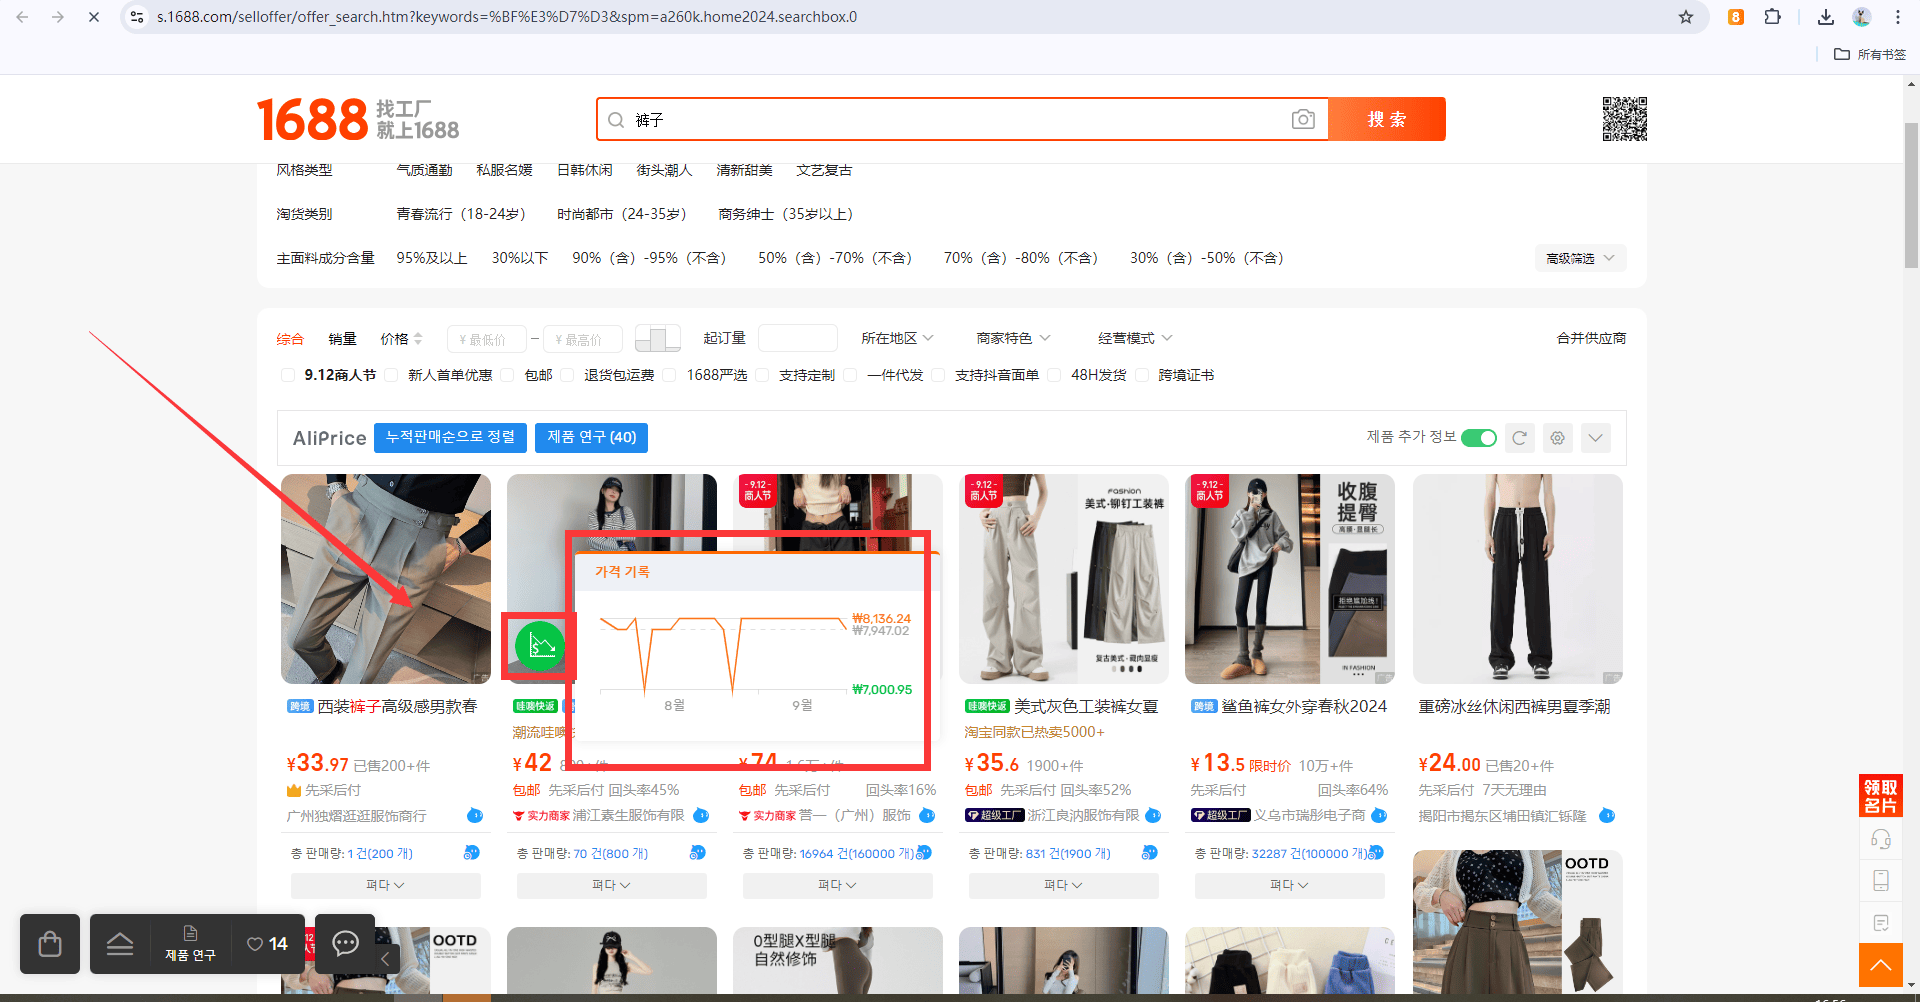Click the 제품 연구 (40) button
The width and height of the screenshot is (1920, 1002).
591,438
